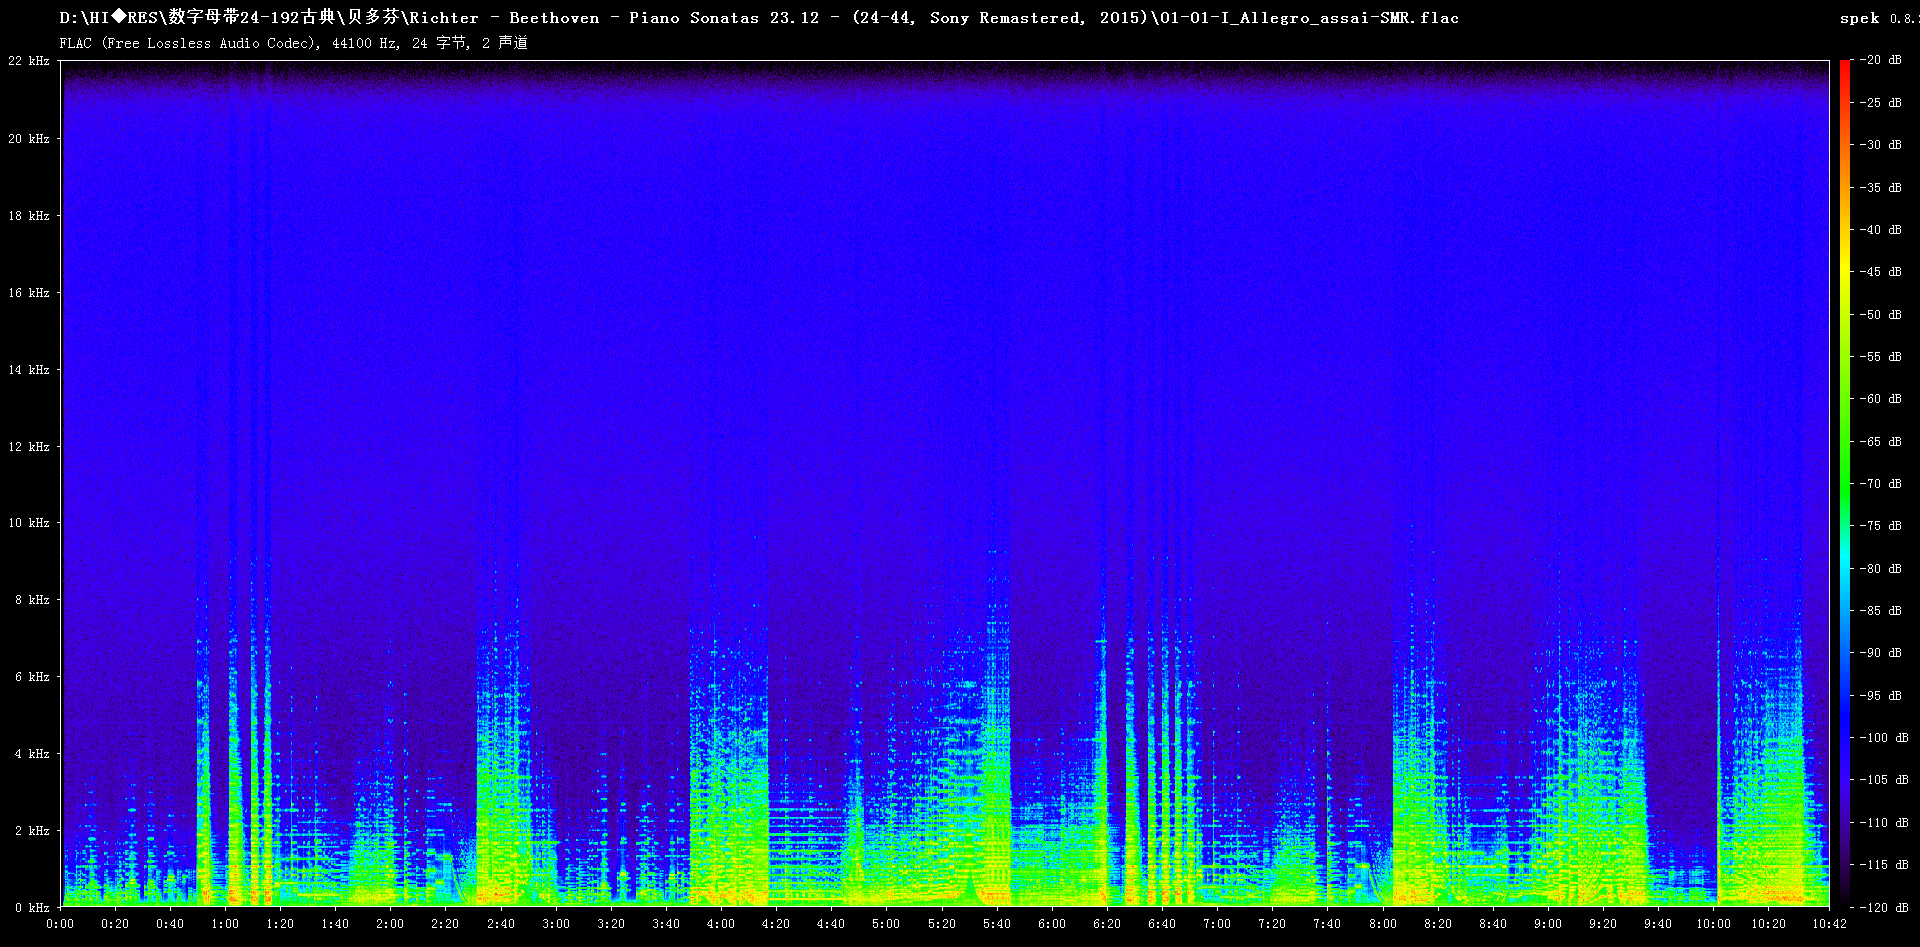Select the 3:20 time axis label
The image size is (1920, 947).
point(610,924)
